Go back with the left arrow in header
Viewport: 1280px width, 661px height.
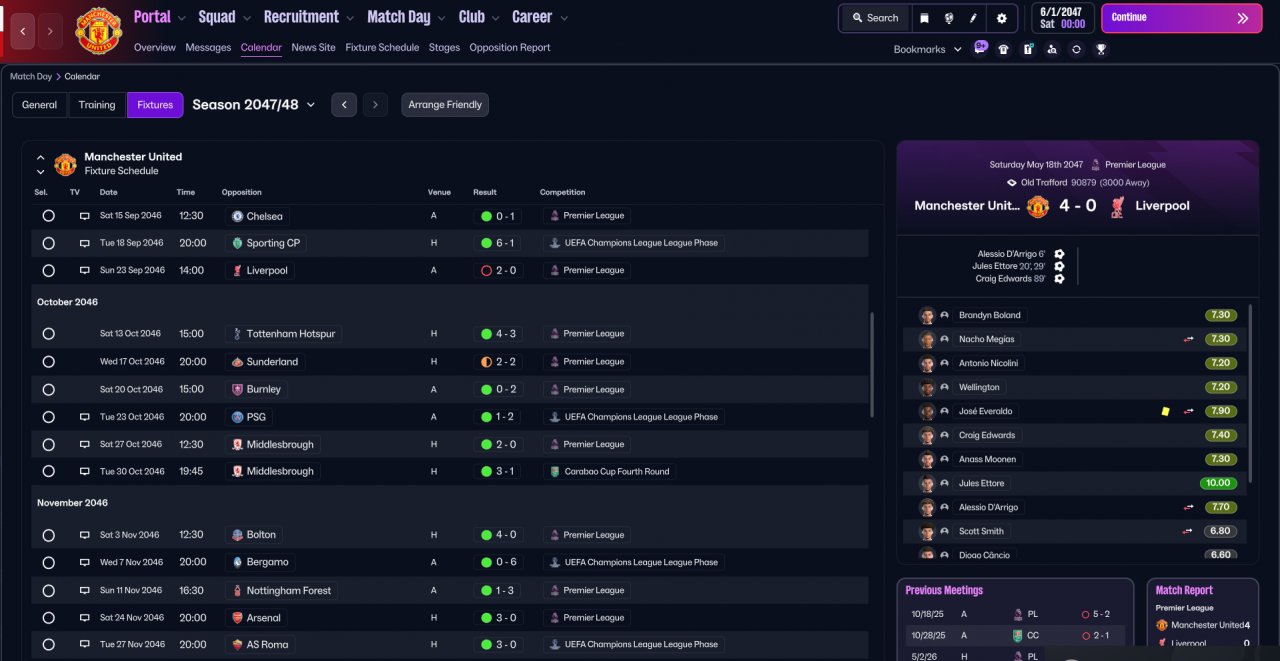click(x=23, y=31)
